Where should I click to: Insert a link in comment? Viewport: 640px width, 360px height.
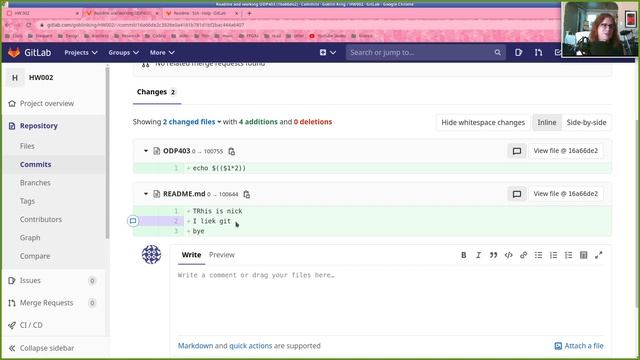(523, 255)
